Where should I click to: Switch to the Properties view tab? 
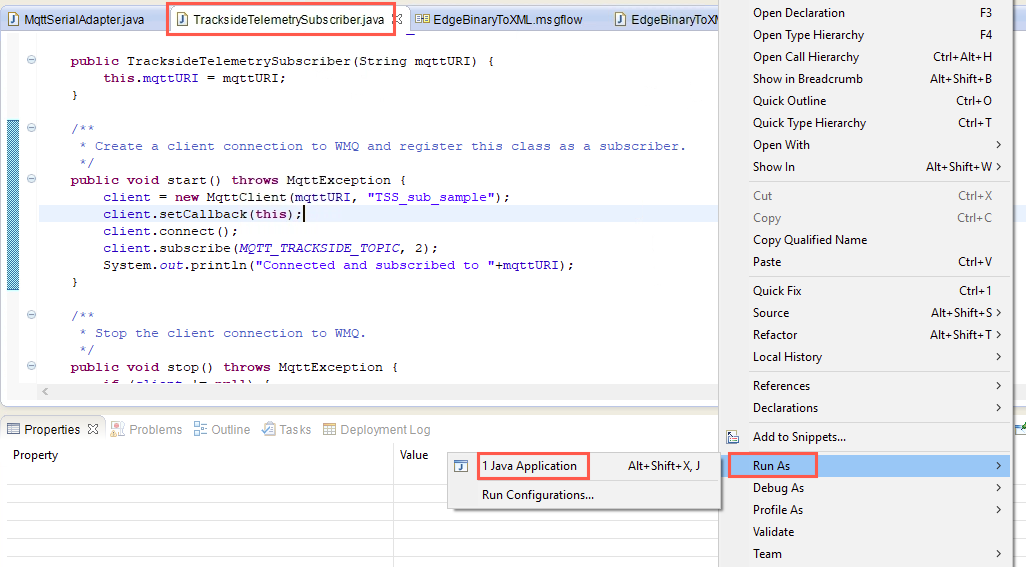(x=52, y=430)
